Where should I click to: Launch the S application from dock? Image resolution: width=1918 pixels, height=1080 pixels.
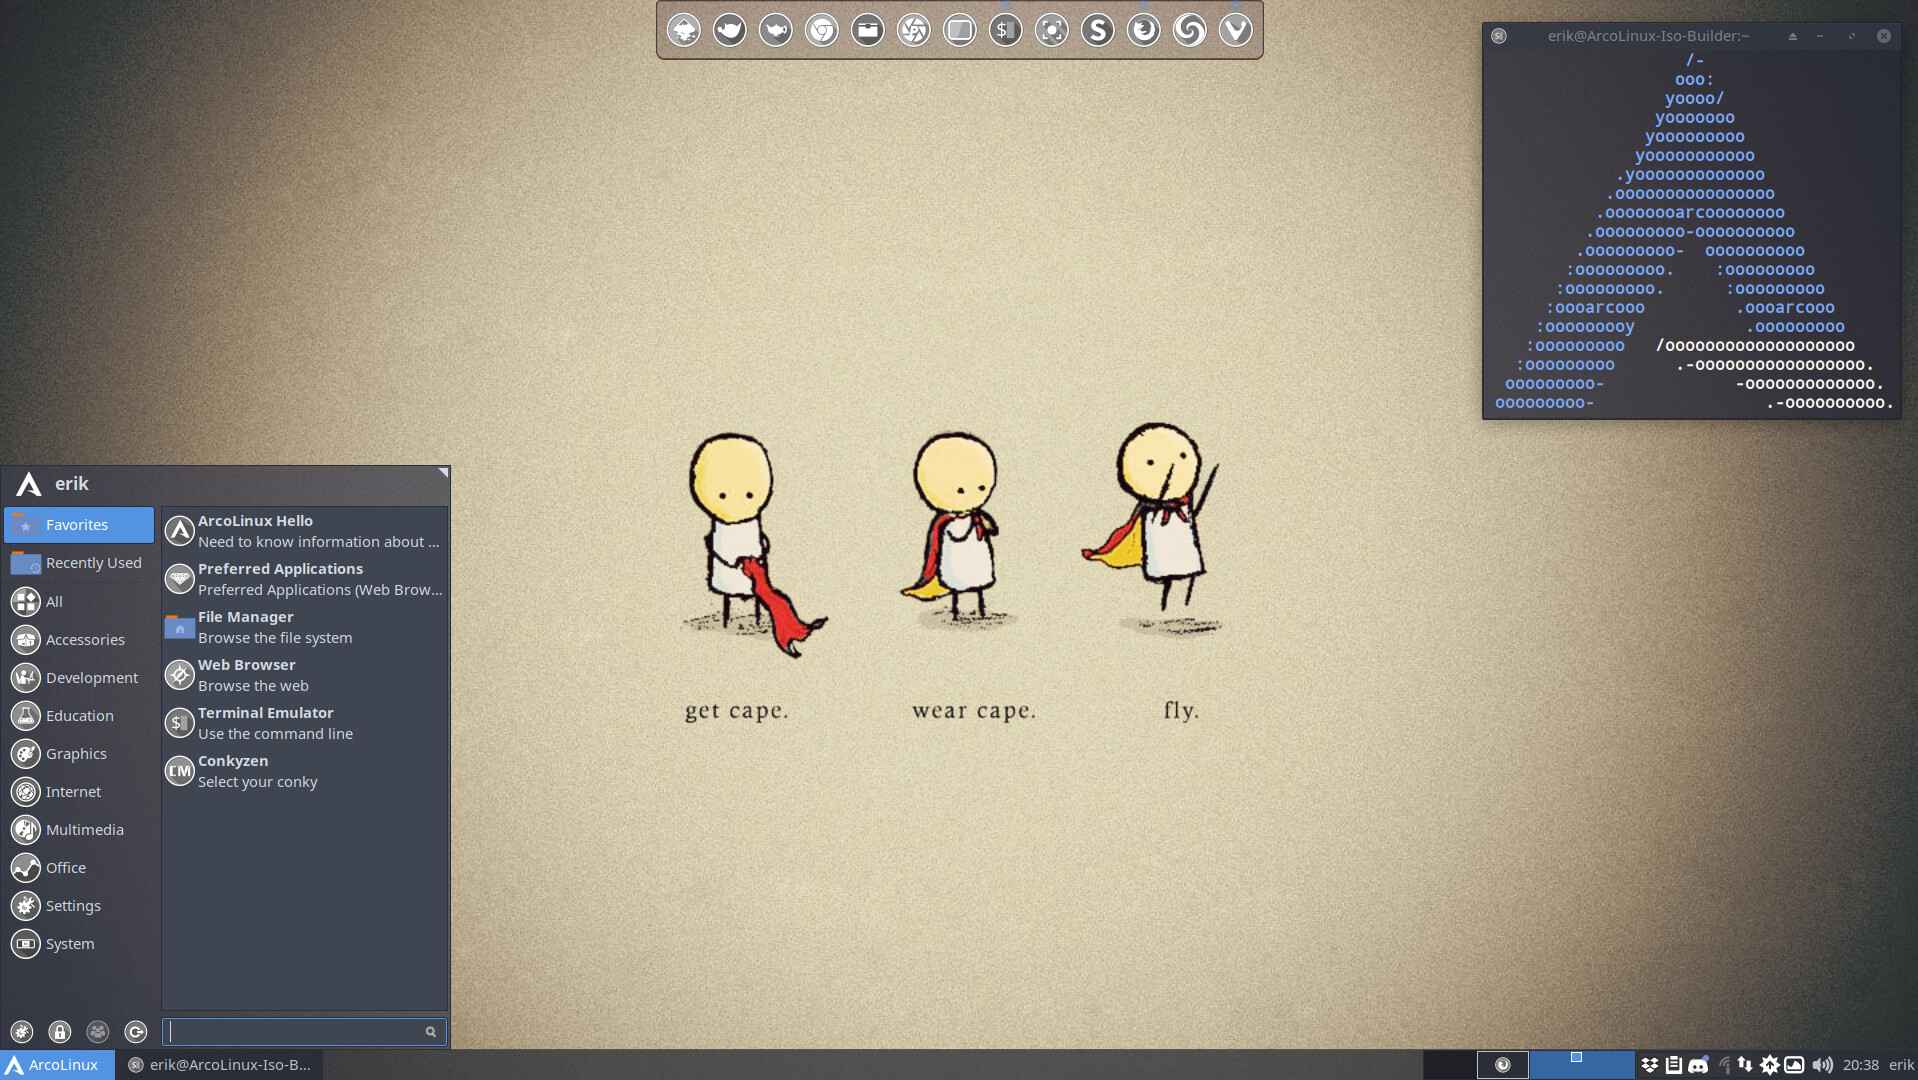[1098, 30]
